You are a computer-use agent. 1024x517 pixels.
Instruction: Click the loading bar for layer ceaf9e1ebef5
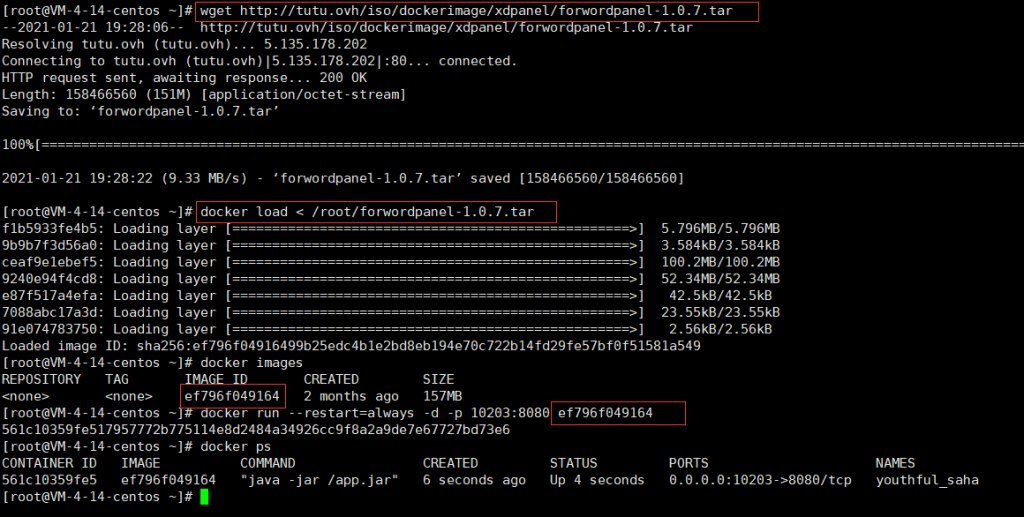pos(435,262)
